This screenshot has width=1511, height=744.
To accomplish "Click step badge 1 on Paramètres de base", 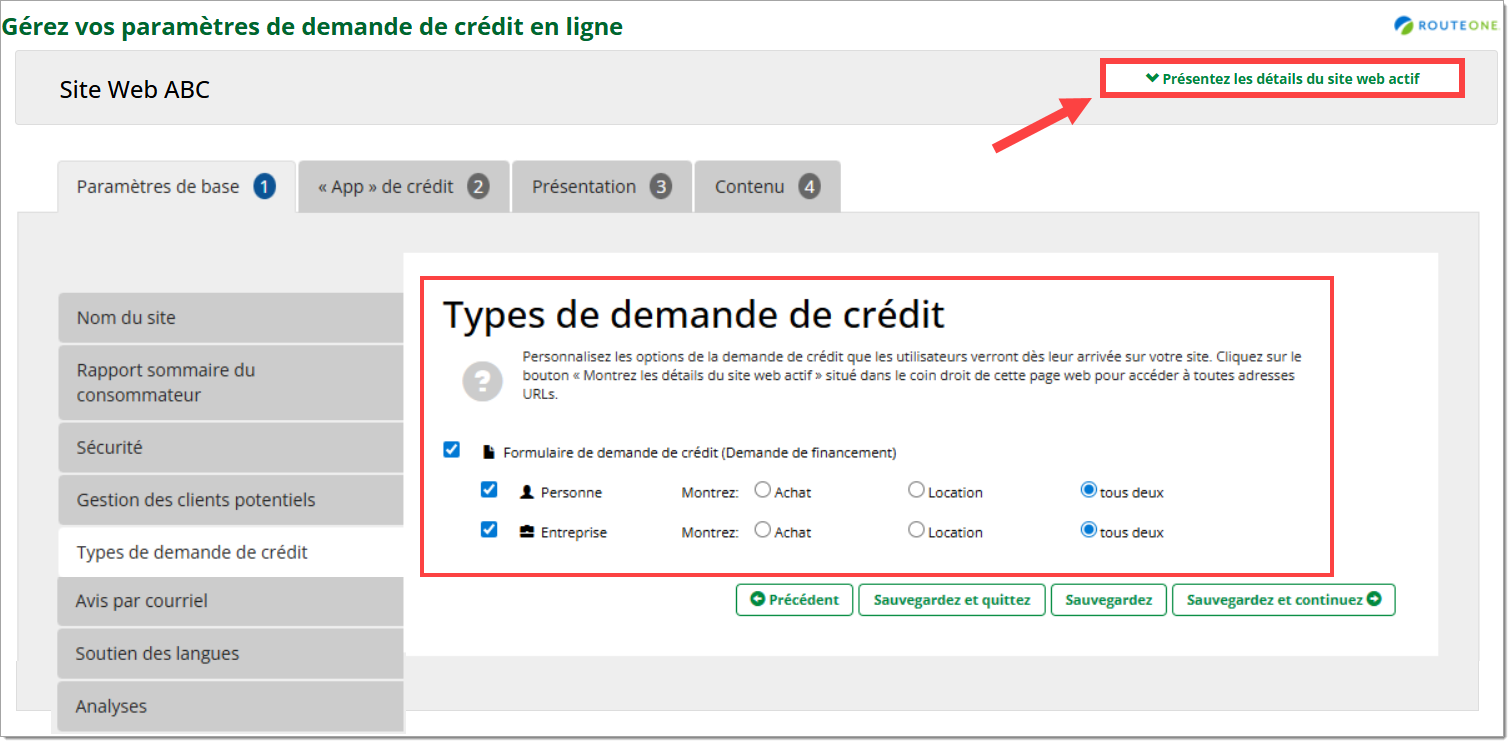I will click(264, 187).
